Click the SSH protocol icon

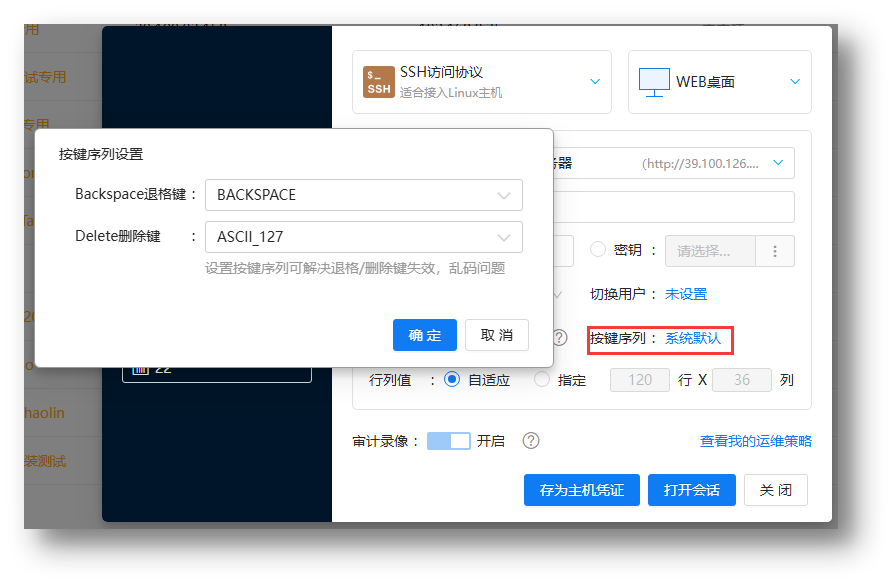point(379,82)
